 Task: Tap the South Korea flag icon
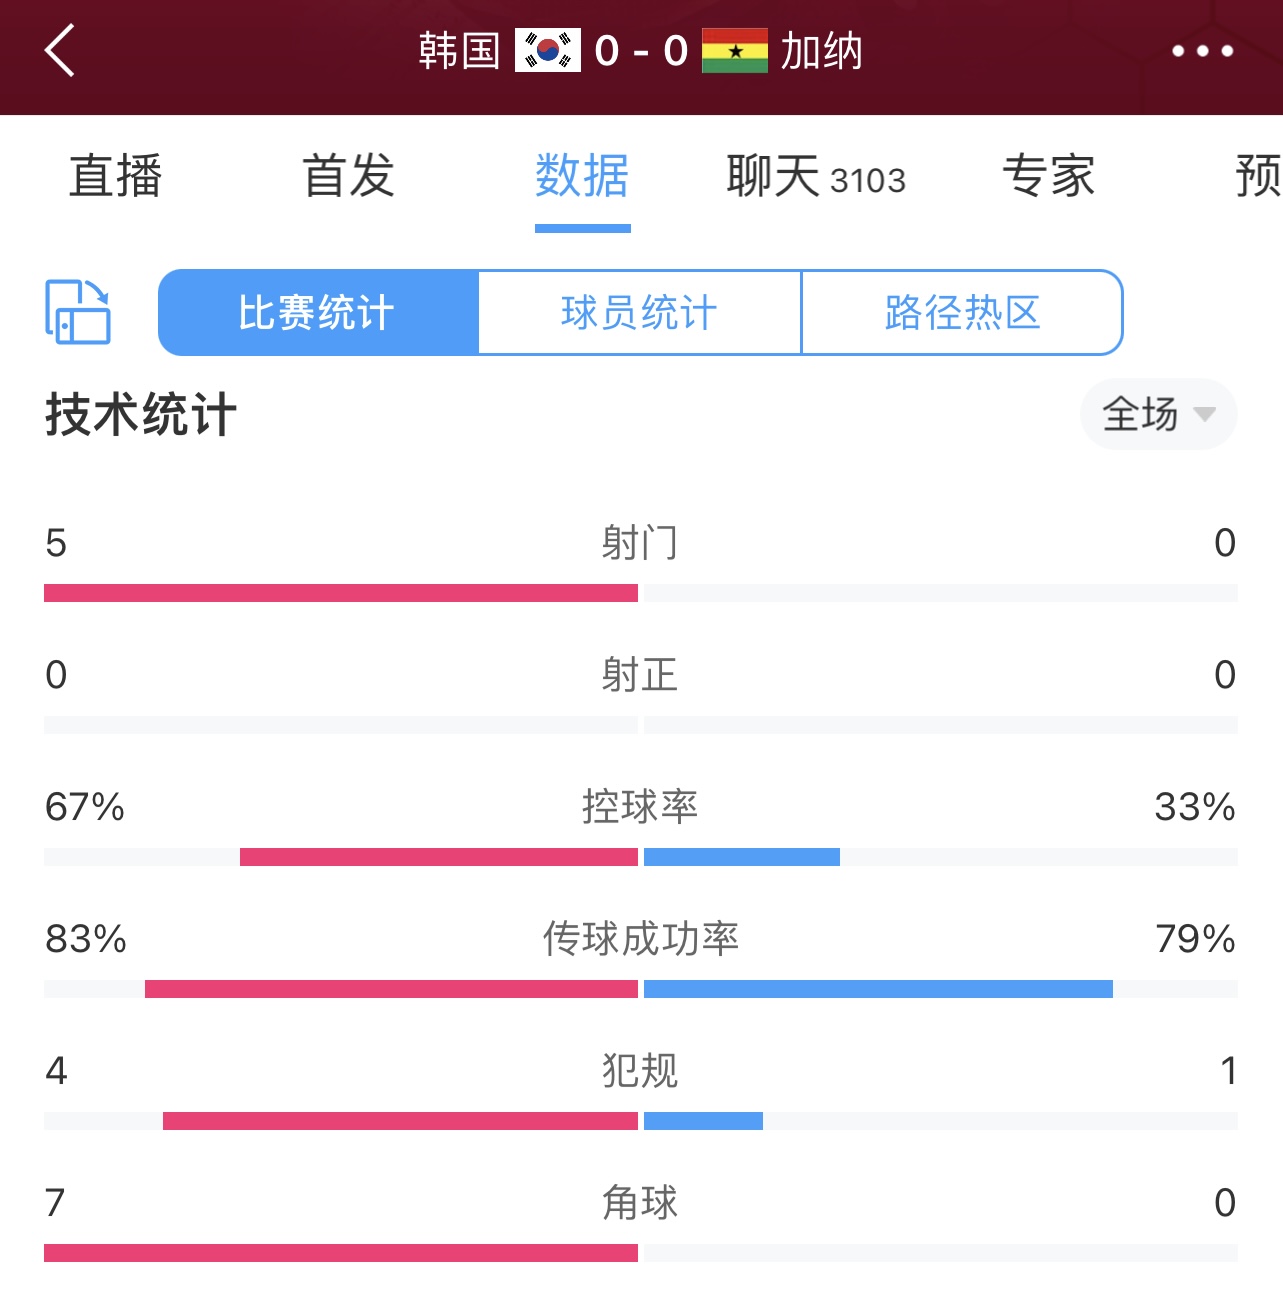547,51
